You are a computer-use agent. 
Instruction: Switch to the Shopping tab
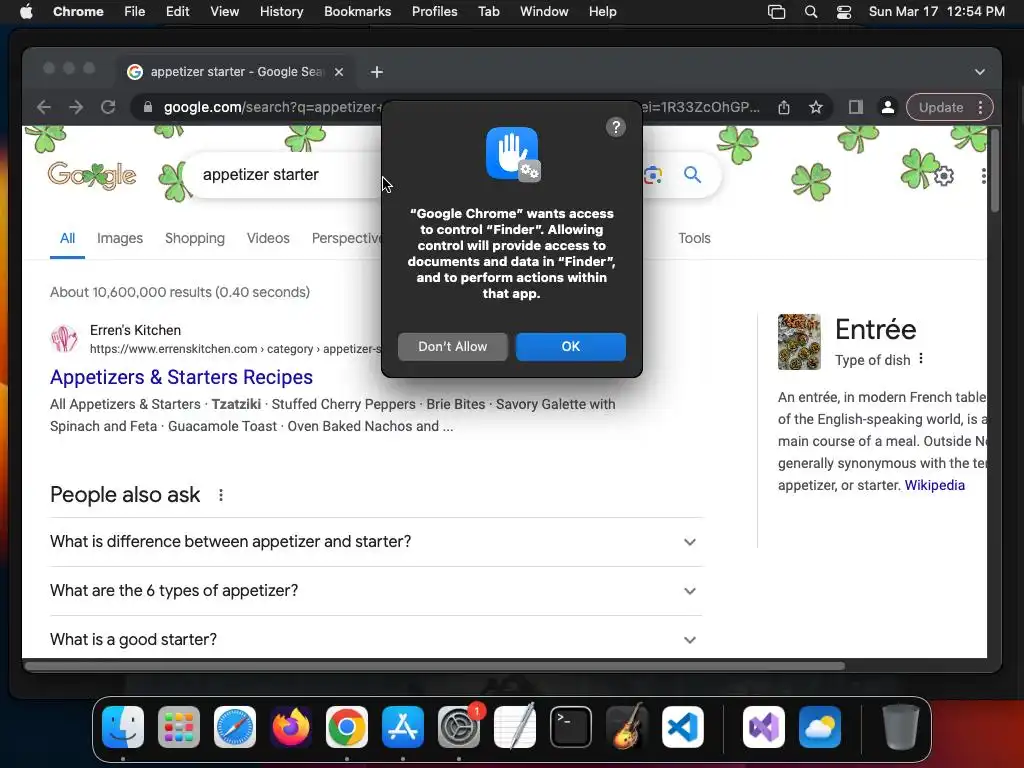pyautogui.click(x=195, y=238)
